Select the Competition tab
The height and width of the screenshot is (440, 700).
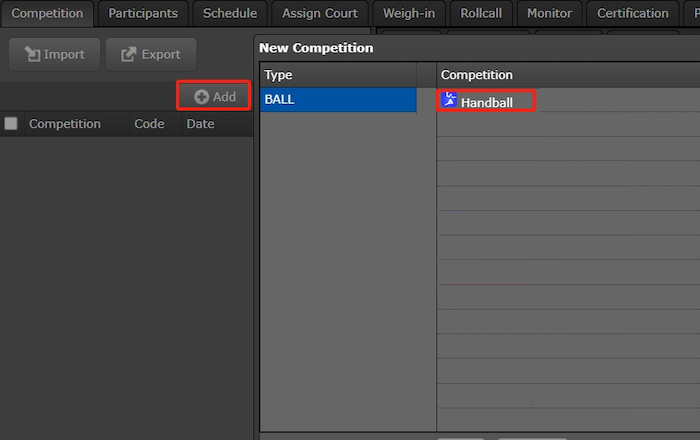click(47, 13)
